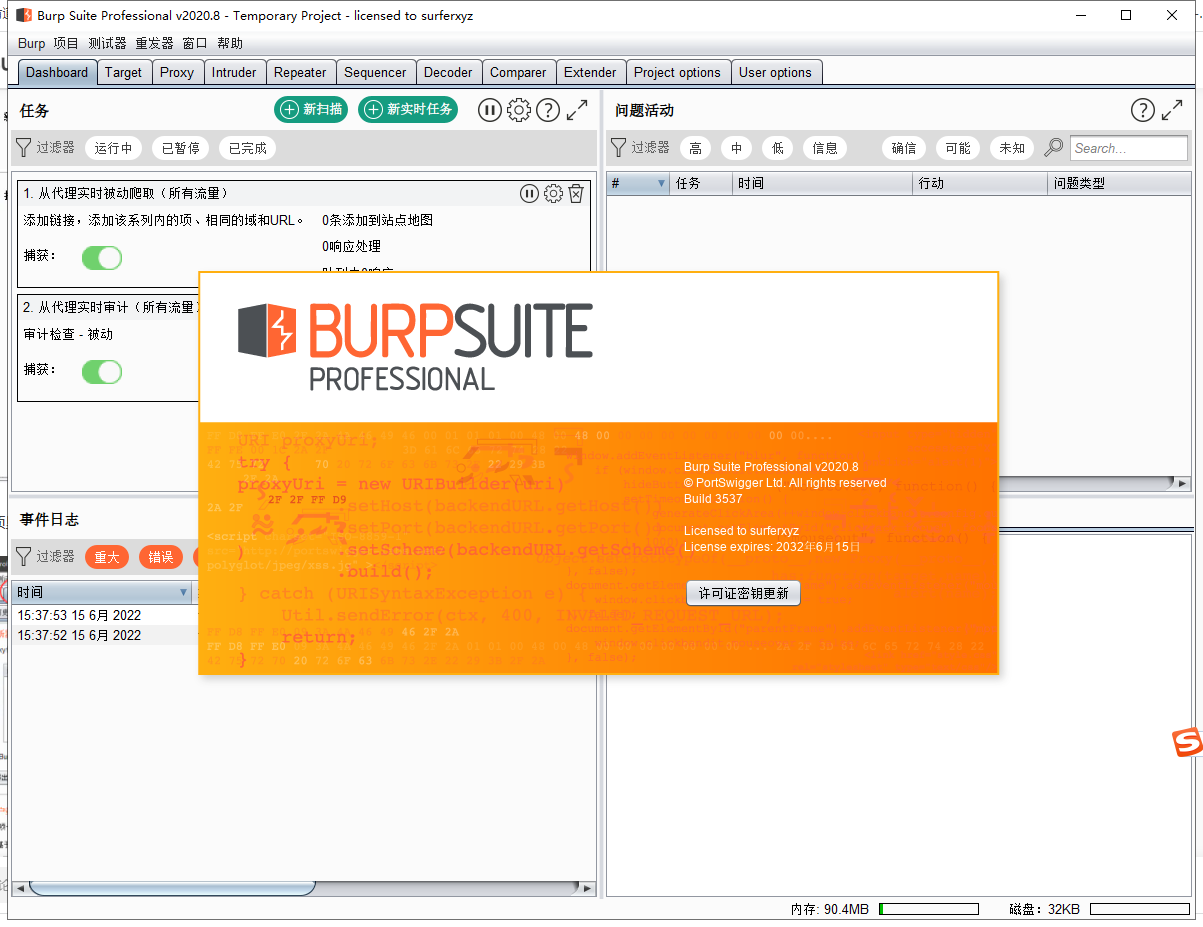The image size is (1203, 927).
Task: Open task settings gear in tasks header
Action: (519, 110)
